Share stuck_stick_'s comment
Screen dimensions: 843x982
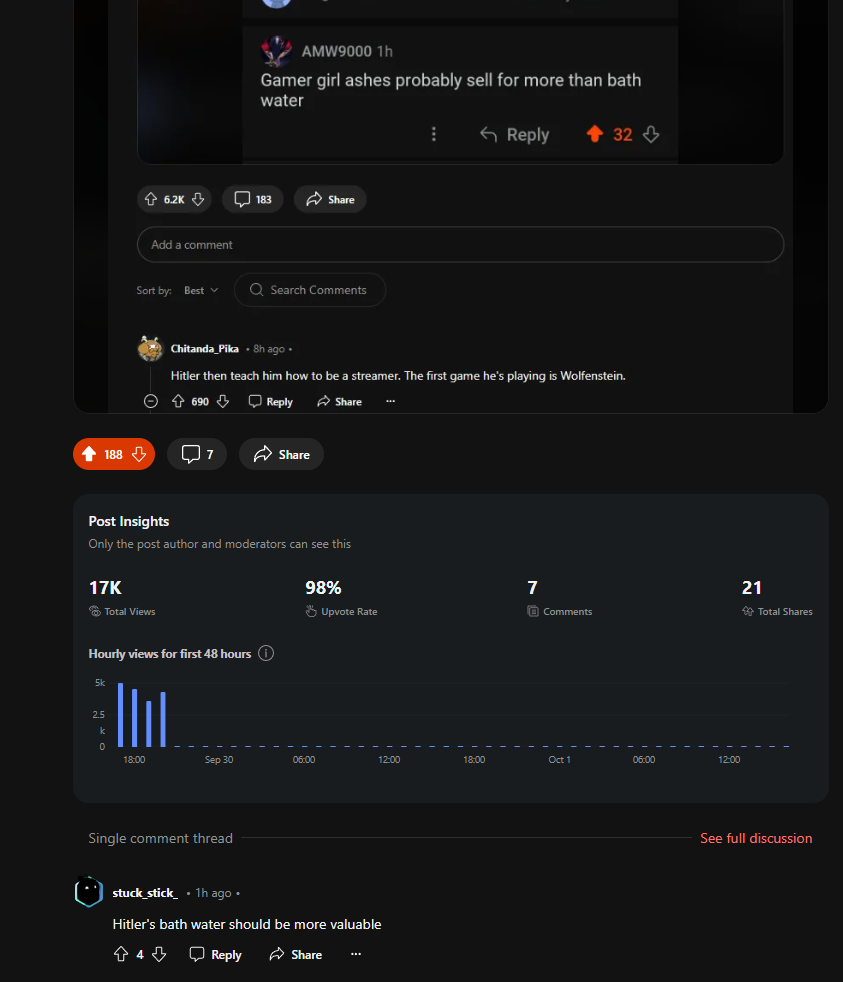pos(296,954)
